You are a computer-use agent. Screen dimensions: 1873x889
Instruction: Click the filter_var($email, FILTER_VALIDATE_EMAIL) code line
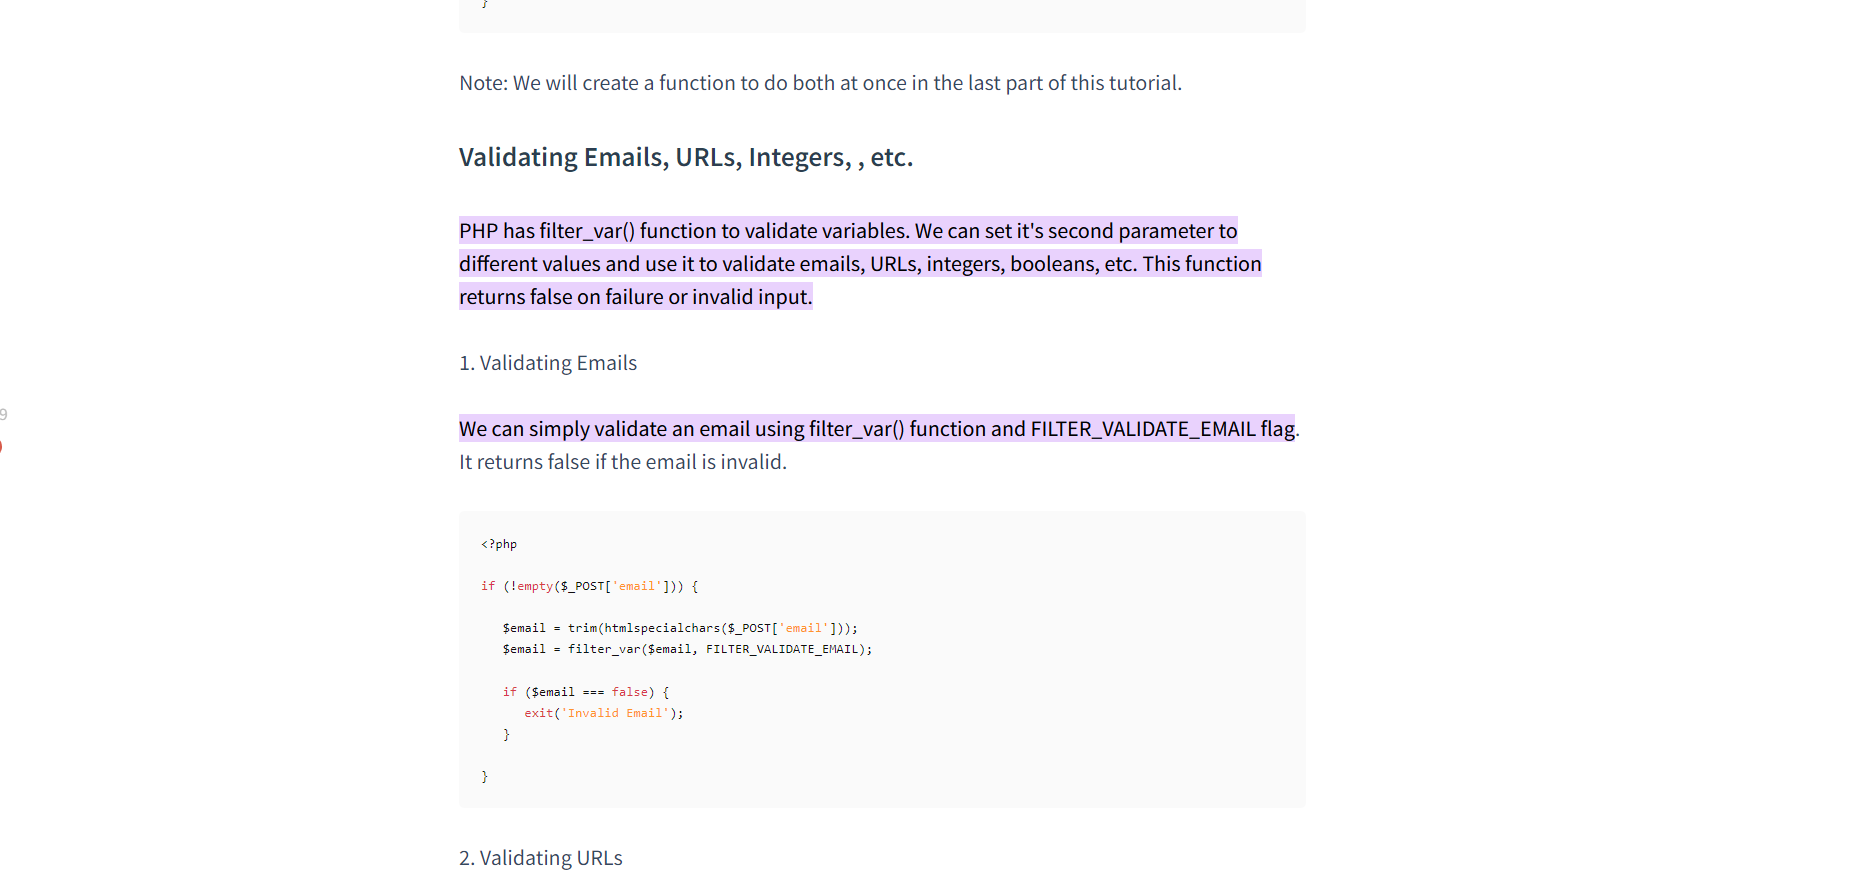pos(686,649)
